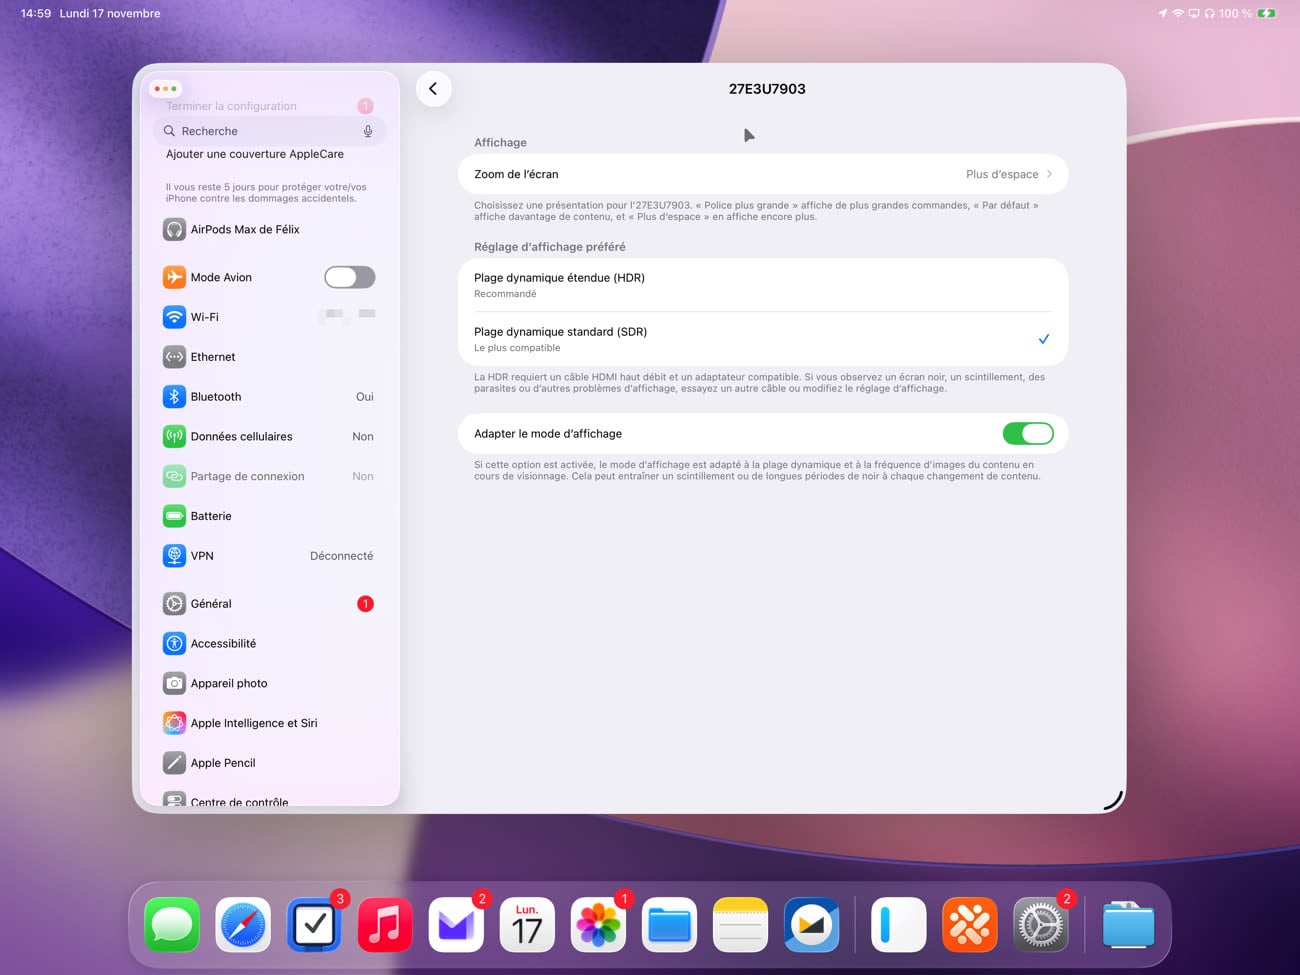
Task: Select Général in the settings sidebar
Action: pos(268,604)
